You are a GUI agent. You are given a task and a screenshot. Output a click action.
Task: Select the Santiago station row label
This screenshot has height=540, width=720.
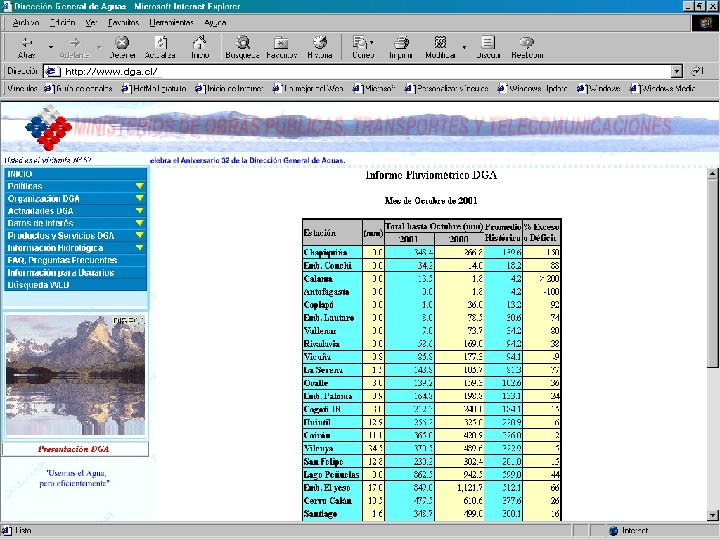[x=320, y=514]
